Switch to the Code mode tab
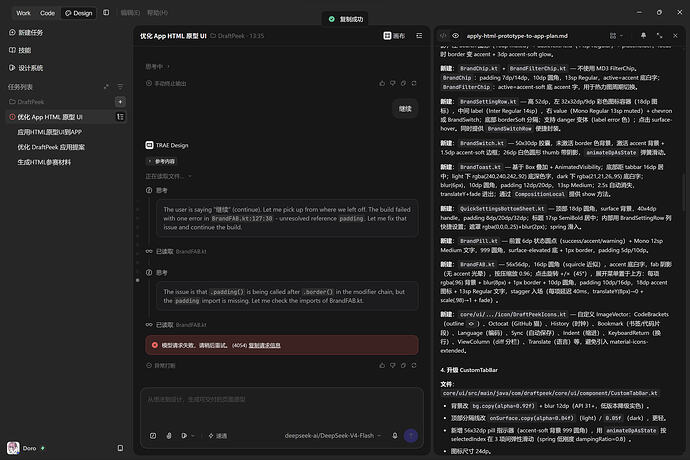Screen dimensions: 690x460 coord(47,13)
